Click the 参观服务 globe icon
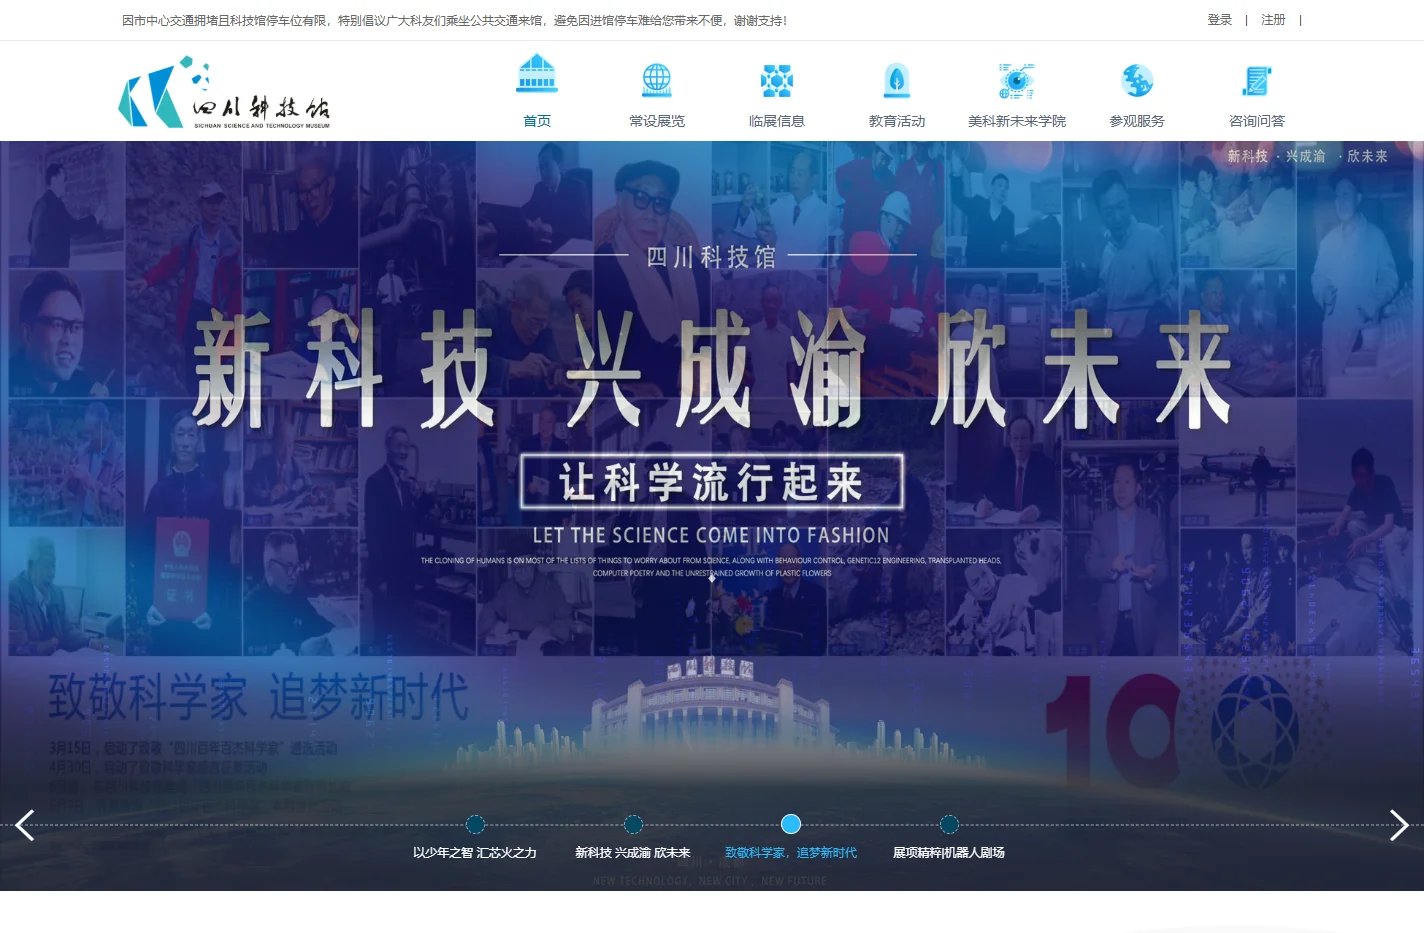 [1137, 80]
